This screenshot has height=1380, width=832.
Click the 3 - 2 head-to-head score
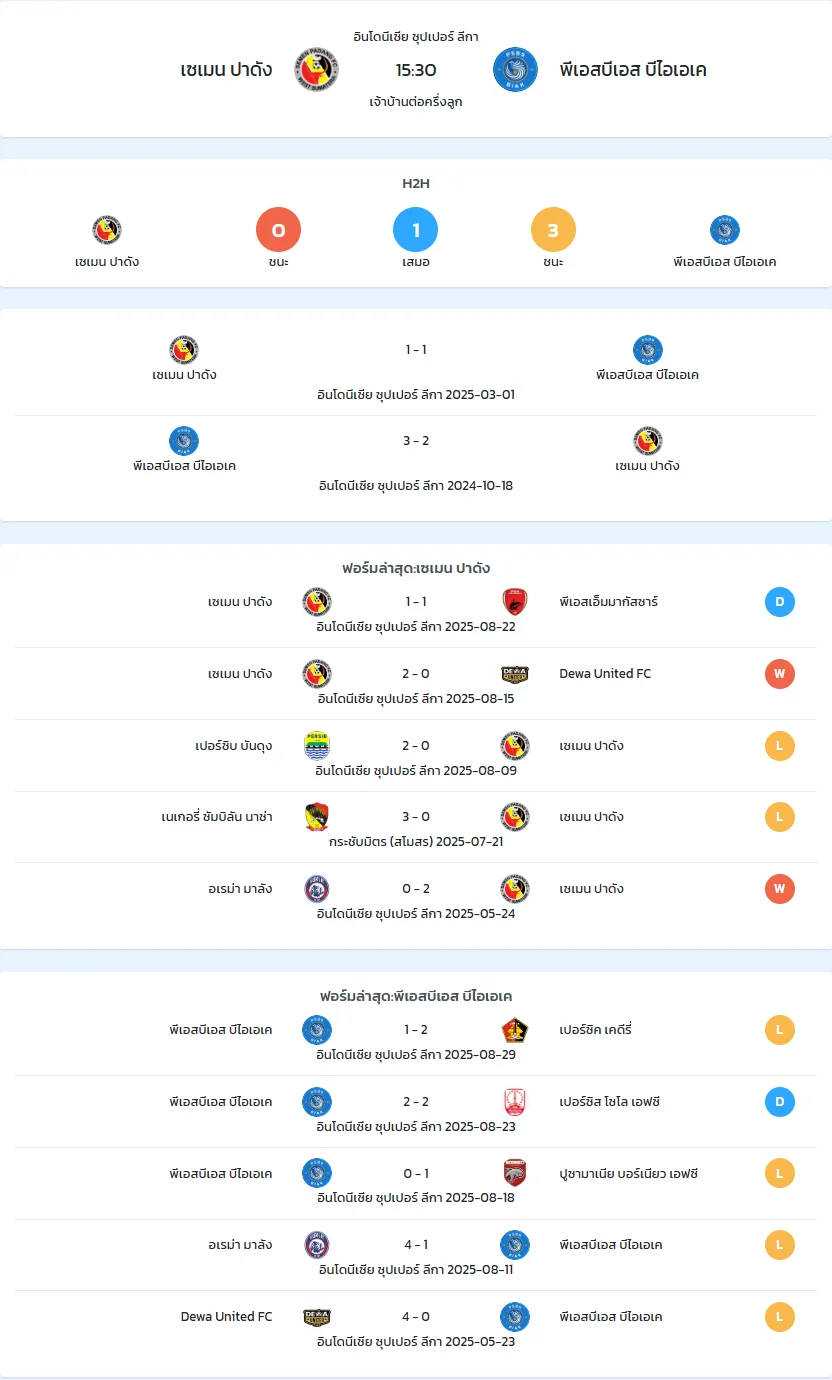pyautogui.click(x=416, y=441)
